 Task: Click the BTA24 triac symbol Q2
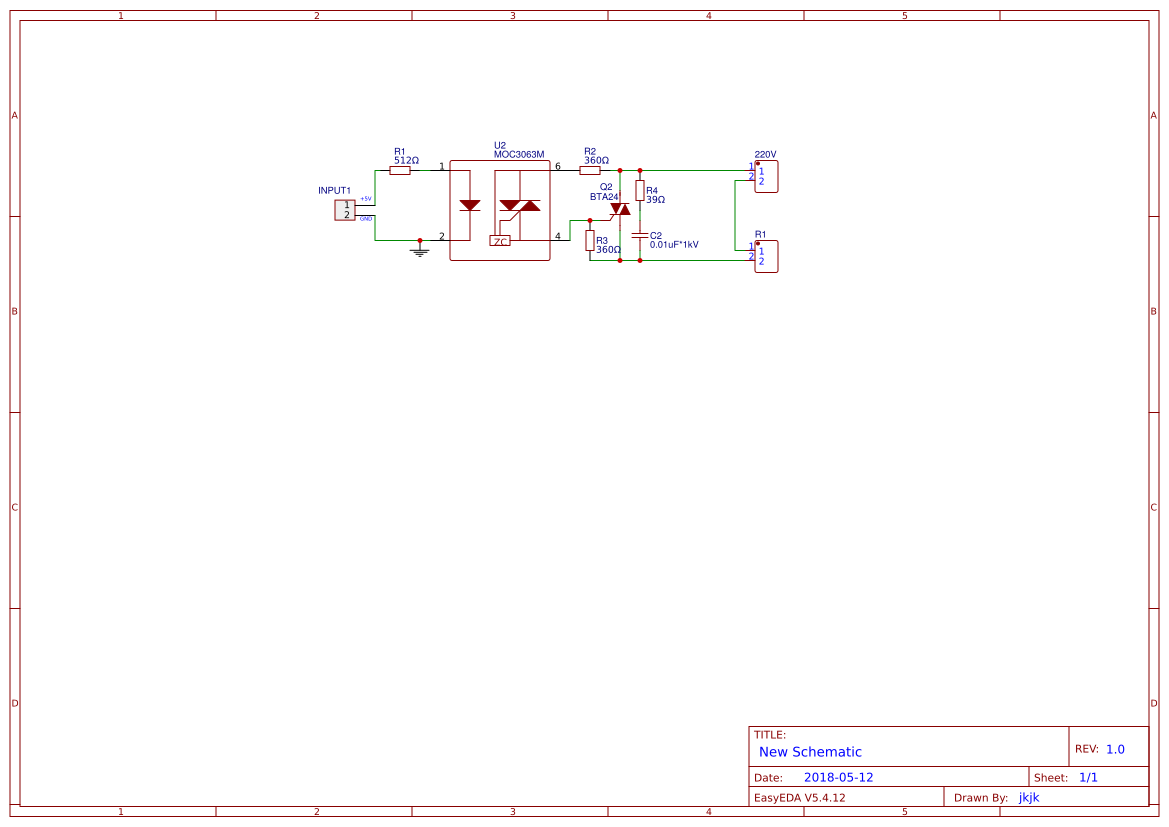click(621, 210)
